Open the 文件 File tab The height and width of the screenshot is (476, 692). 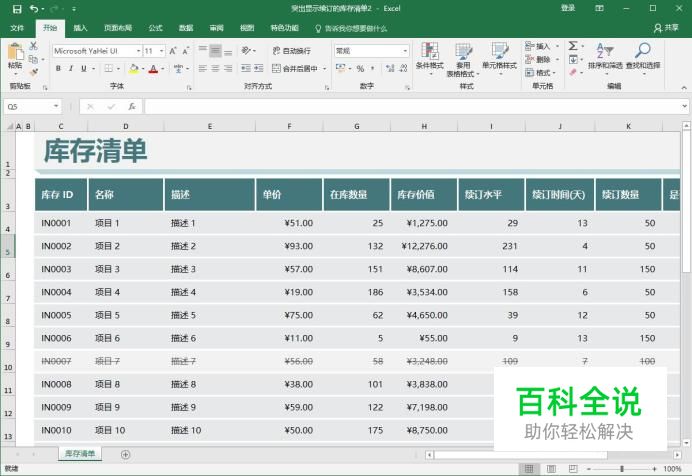point(17,28)
